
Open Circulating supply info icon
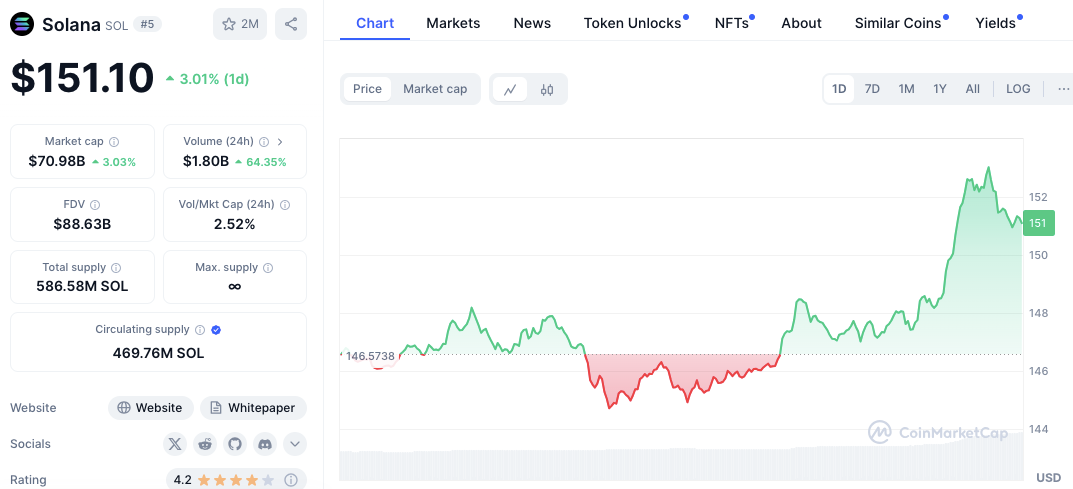(200, 330)
